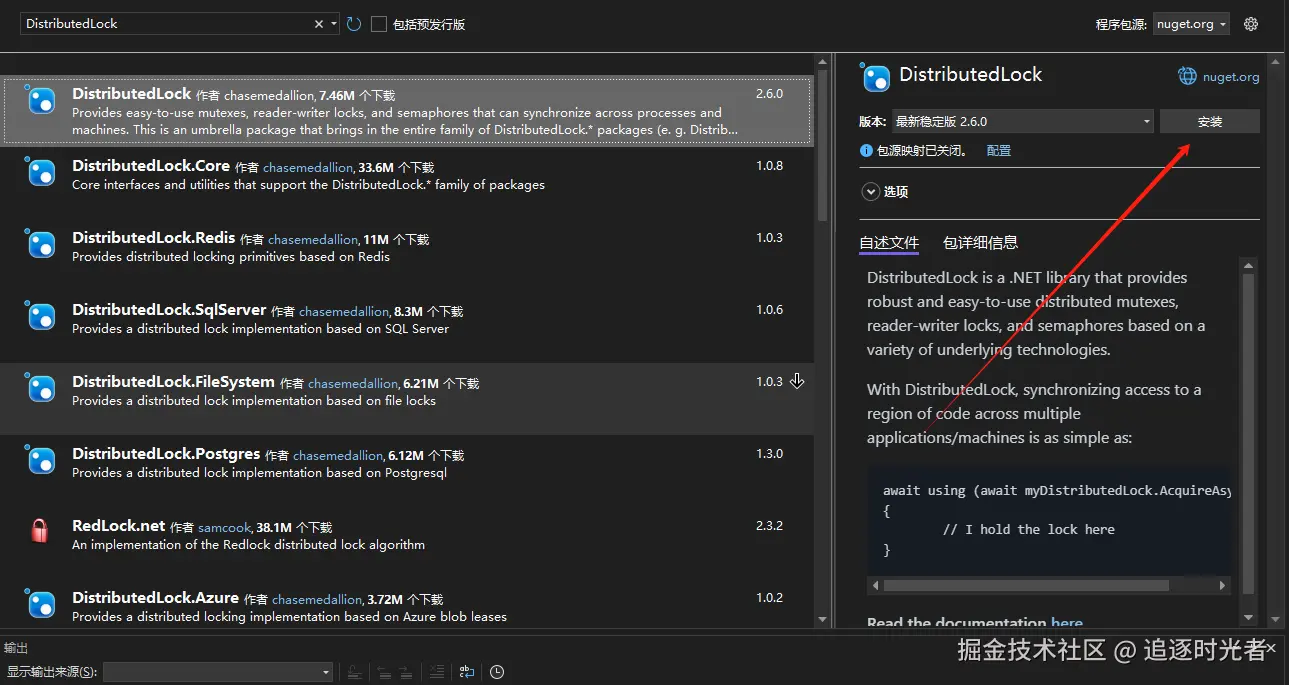Select the DistributedLock.Core package title
1289x685 pixels.
151,165
